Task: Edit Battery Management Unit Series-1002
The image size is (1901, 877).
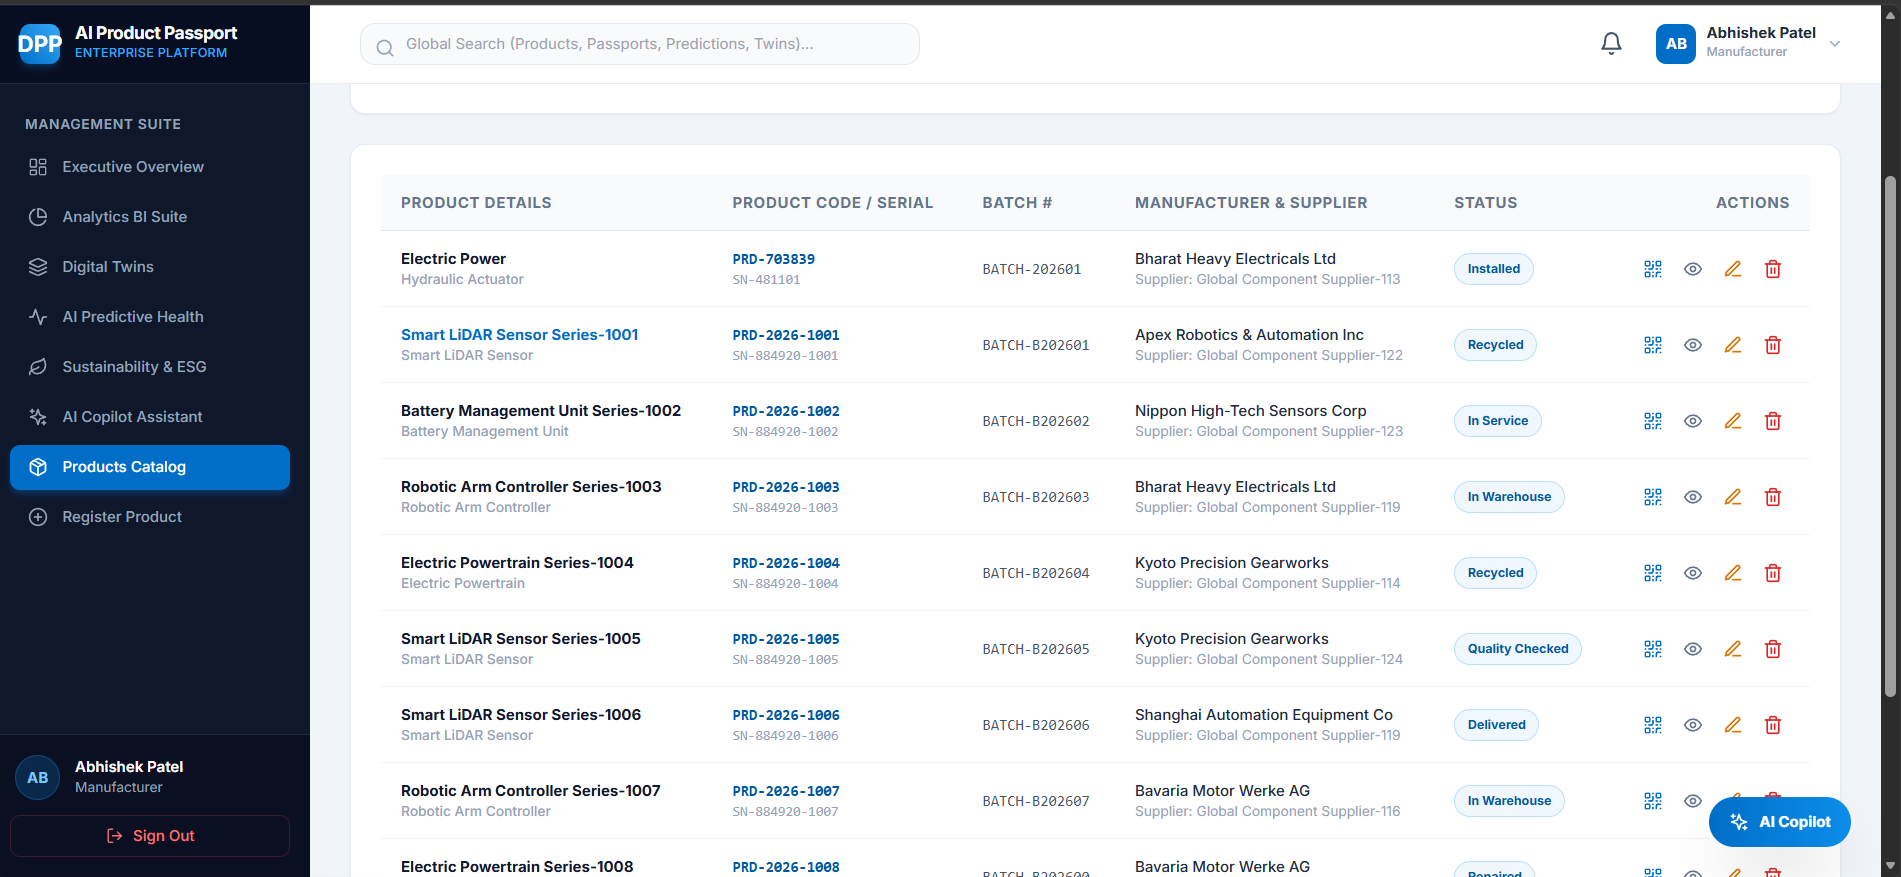Action: (x=1733, y=421)
